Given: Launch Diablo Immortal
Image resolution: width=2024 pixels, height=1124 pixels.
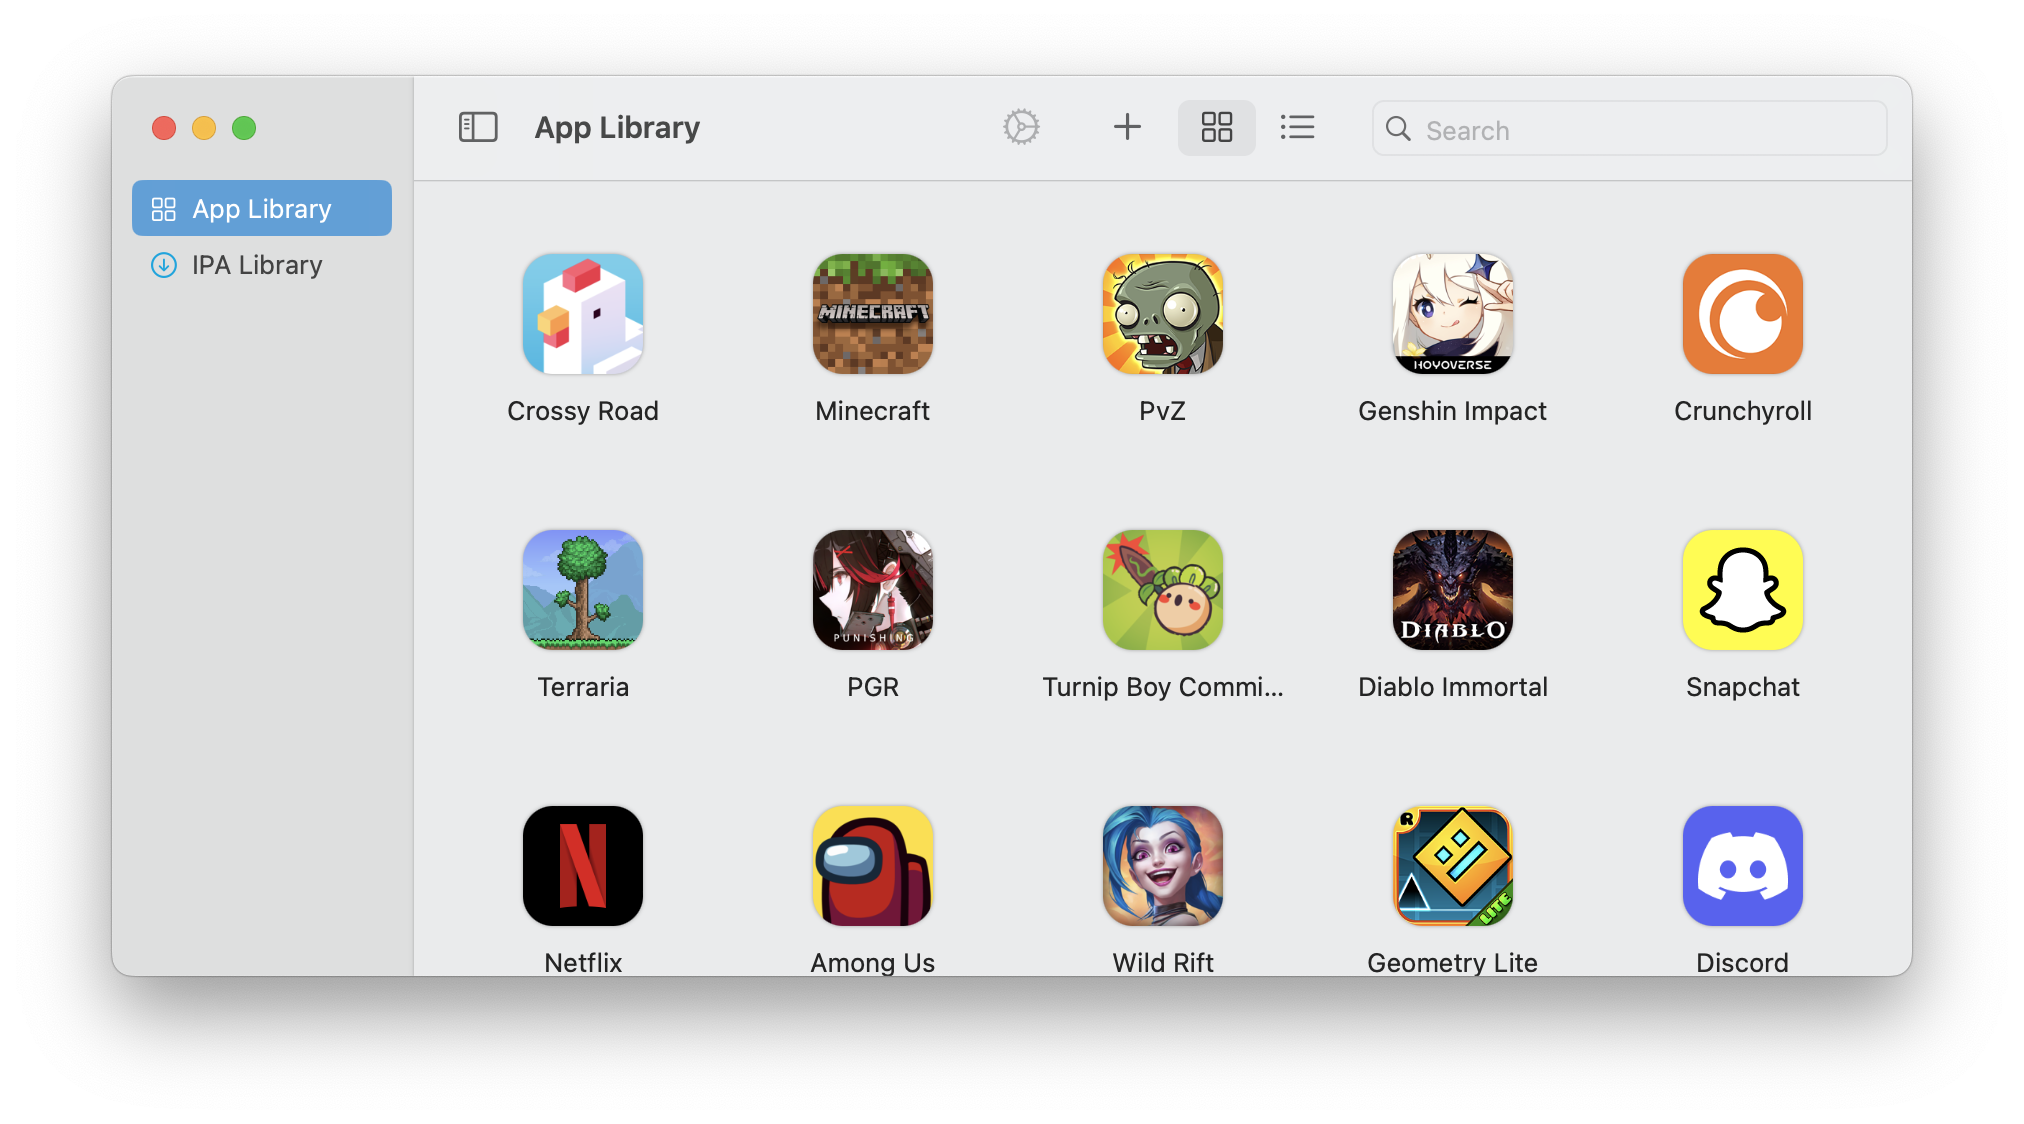Looking at the screenshot, I should click(1453, 594).
